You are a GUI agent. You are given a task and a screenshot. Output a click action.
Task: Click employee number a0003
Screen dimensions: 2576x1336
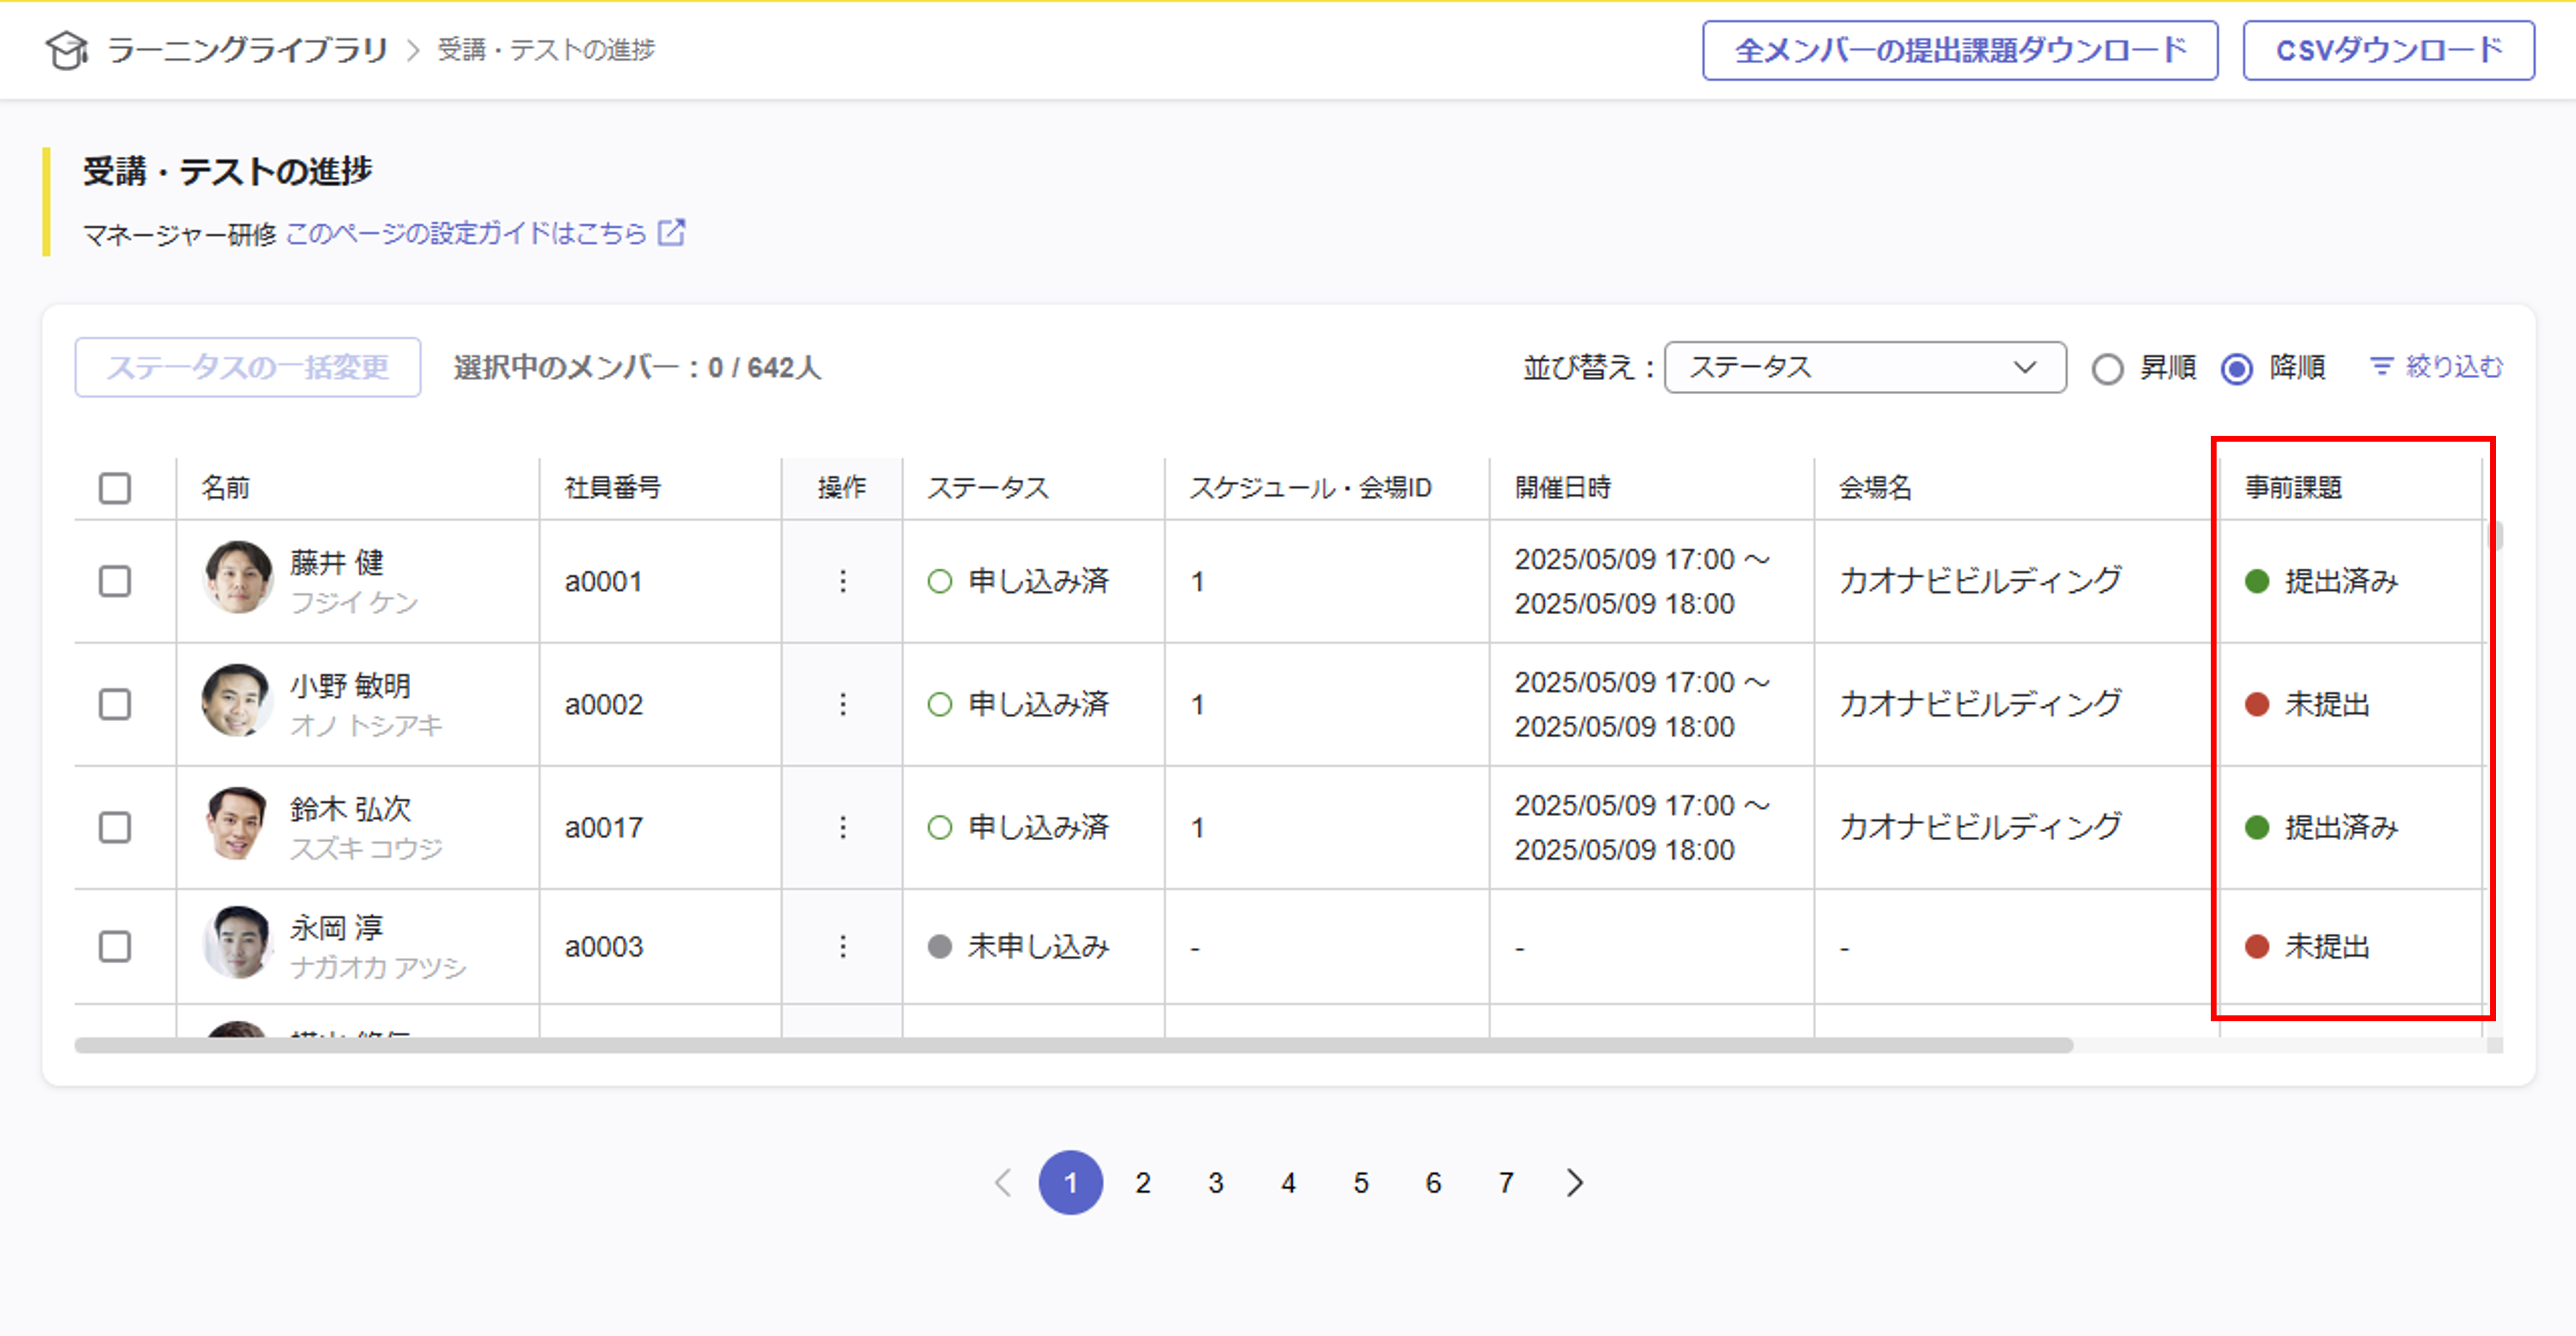[603, 946]
